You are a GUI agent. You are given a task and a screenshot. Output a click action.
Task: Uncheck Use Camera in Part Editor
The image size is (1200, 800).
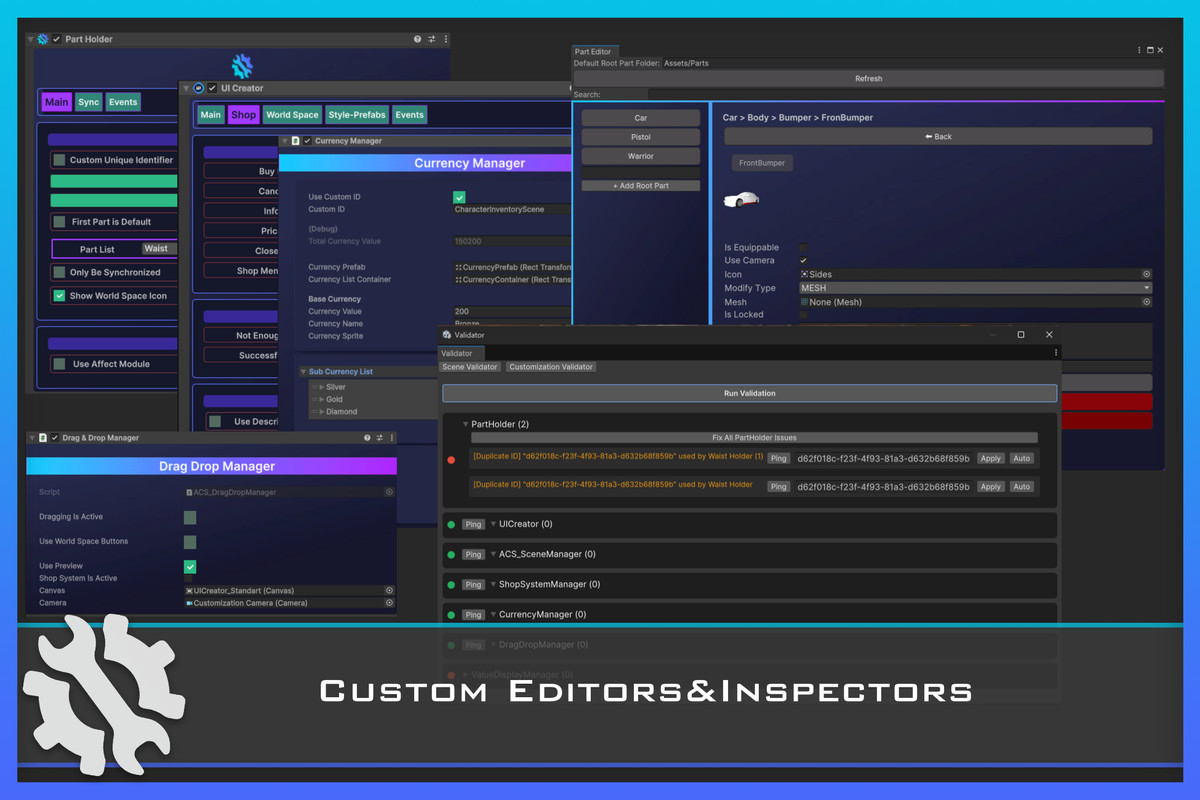tap(804, 261)
